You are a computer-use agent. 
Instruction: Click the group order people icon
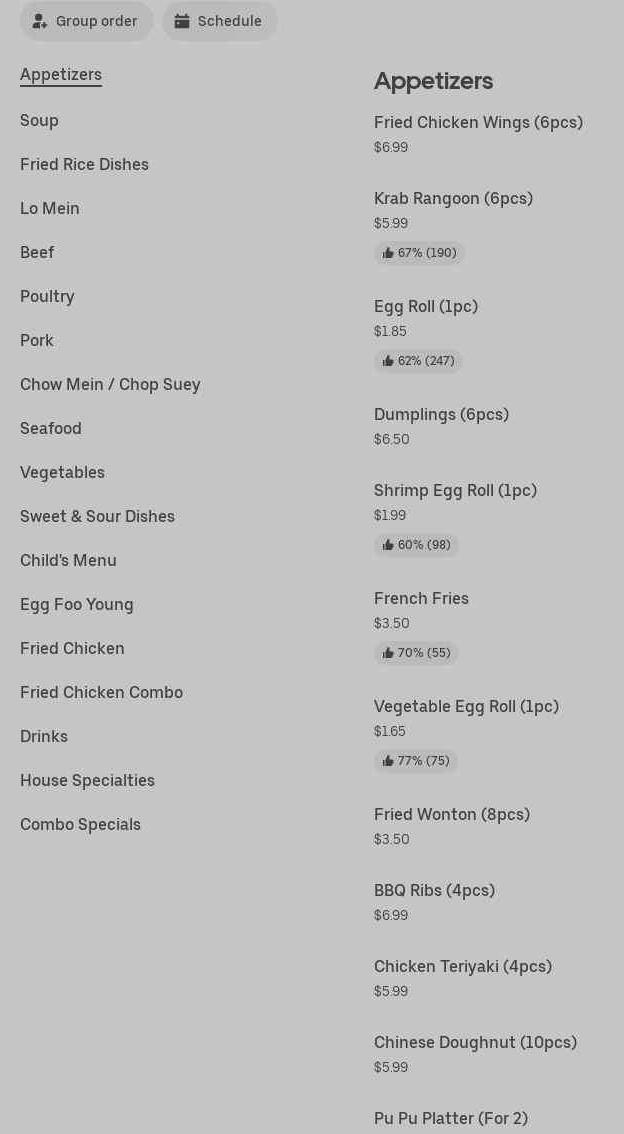pyautogui.click(x=40, y=21)
